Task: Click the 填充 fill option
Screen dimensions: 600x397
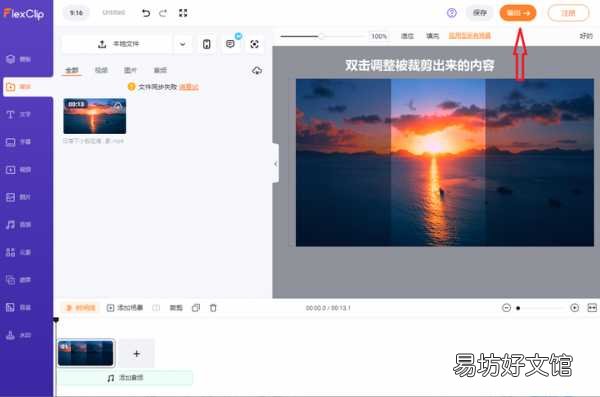Action: coord(433,36)
